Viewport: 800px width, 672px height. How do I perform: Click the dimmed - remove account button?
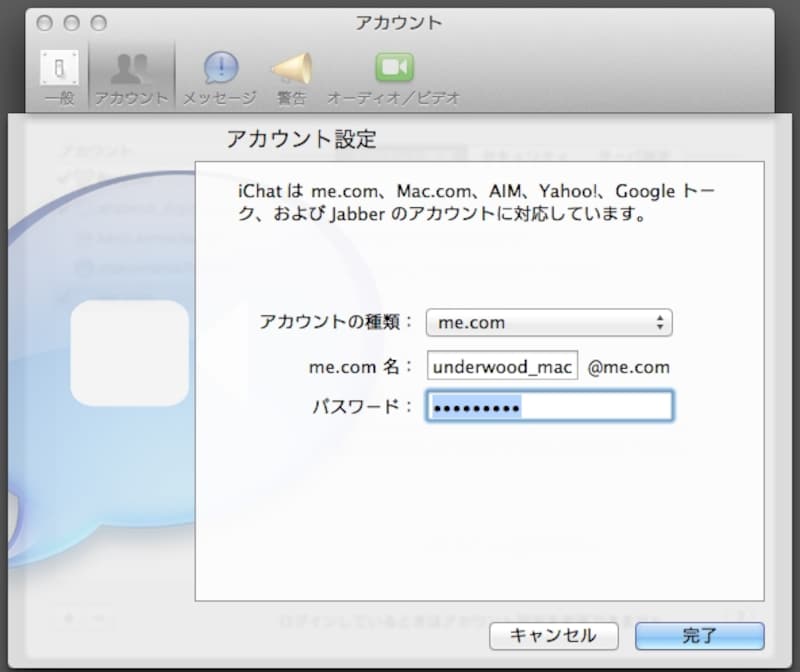tap(98, 618)
